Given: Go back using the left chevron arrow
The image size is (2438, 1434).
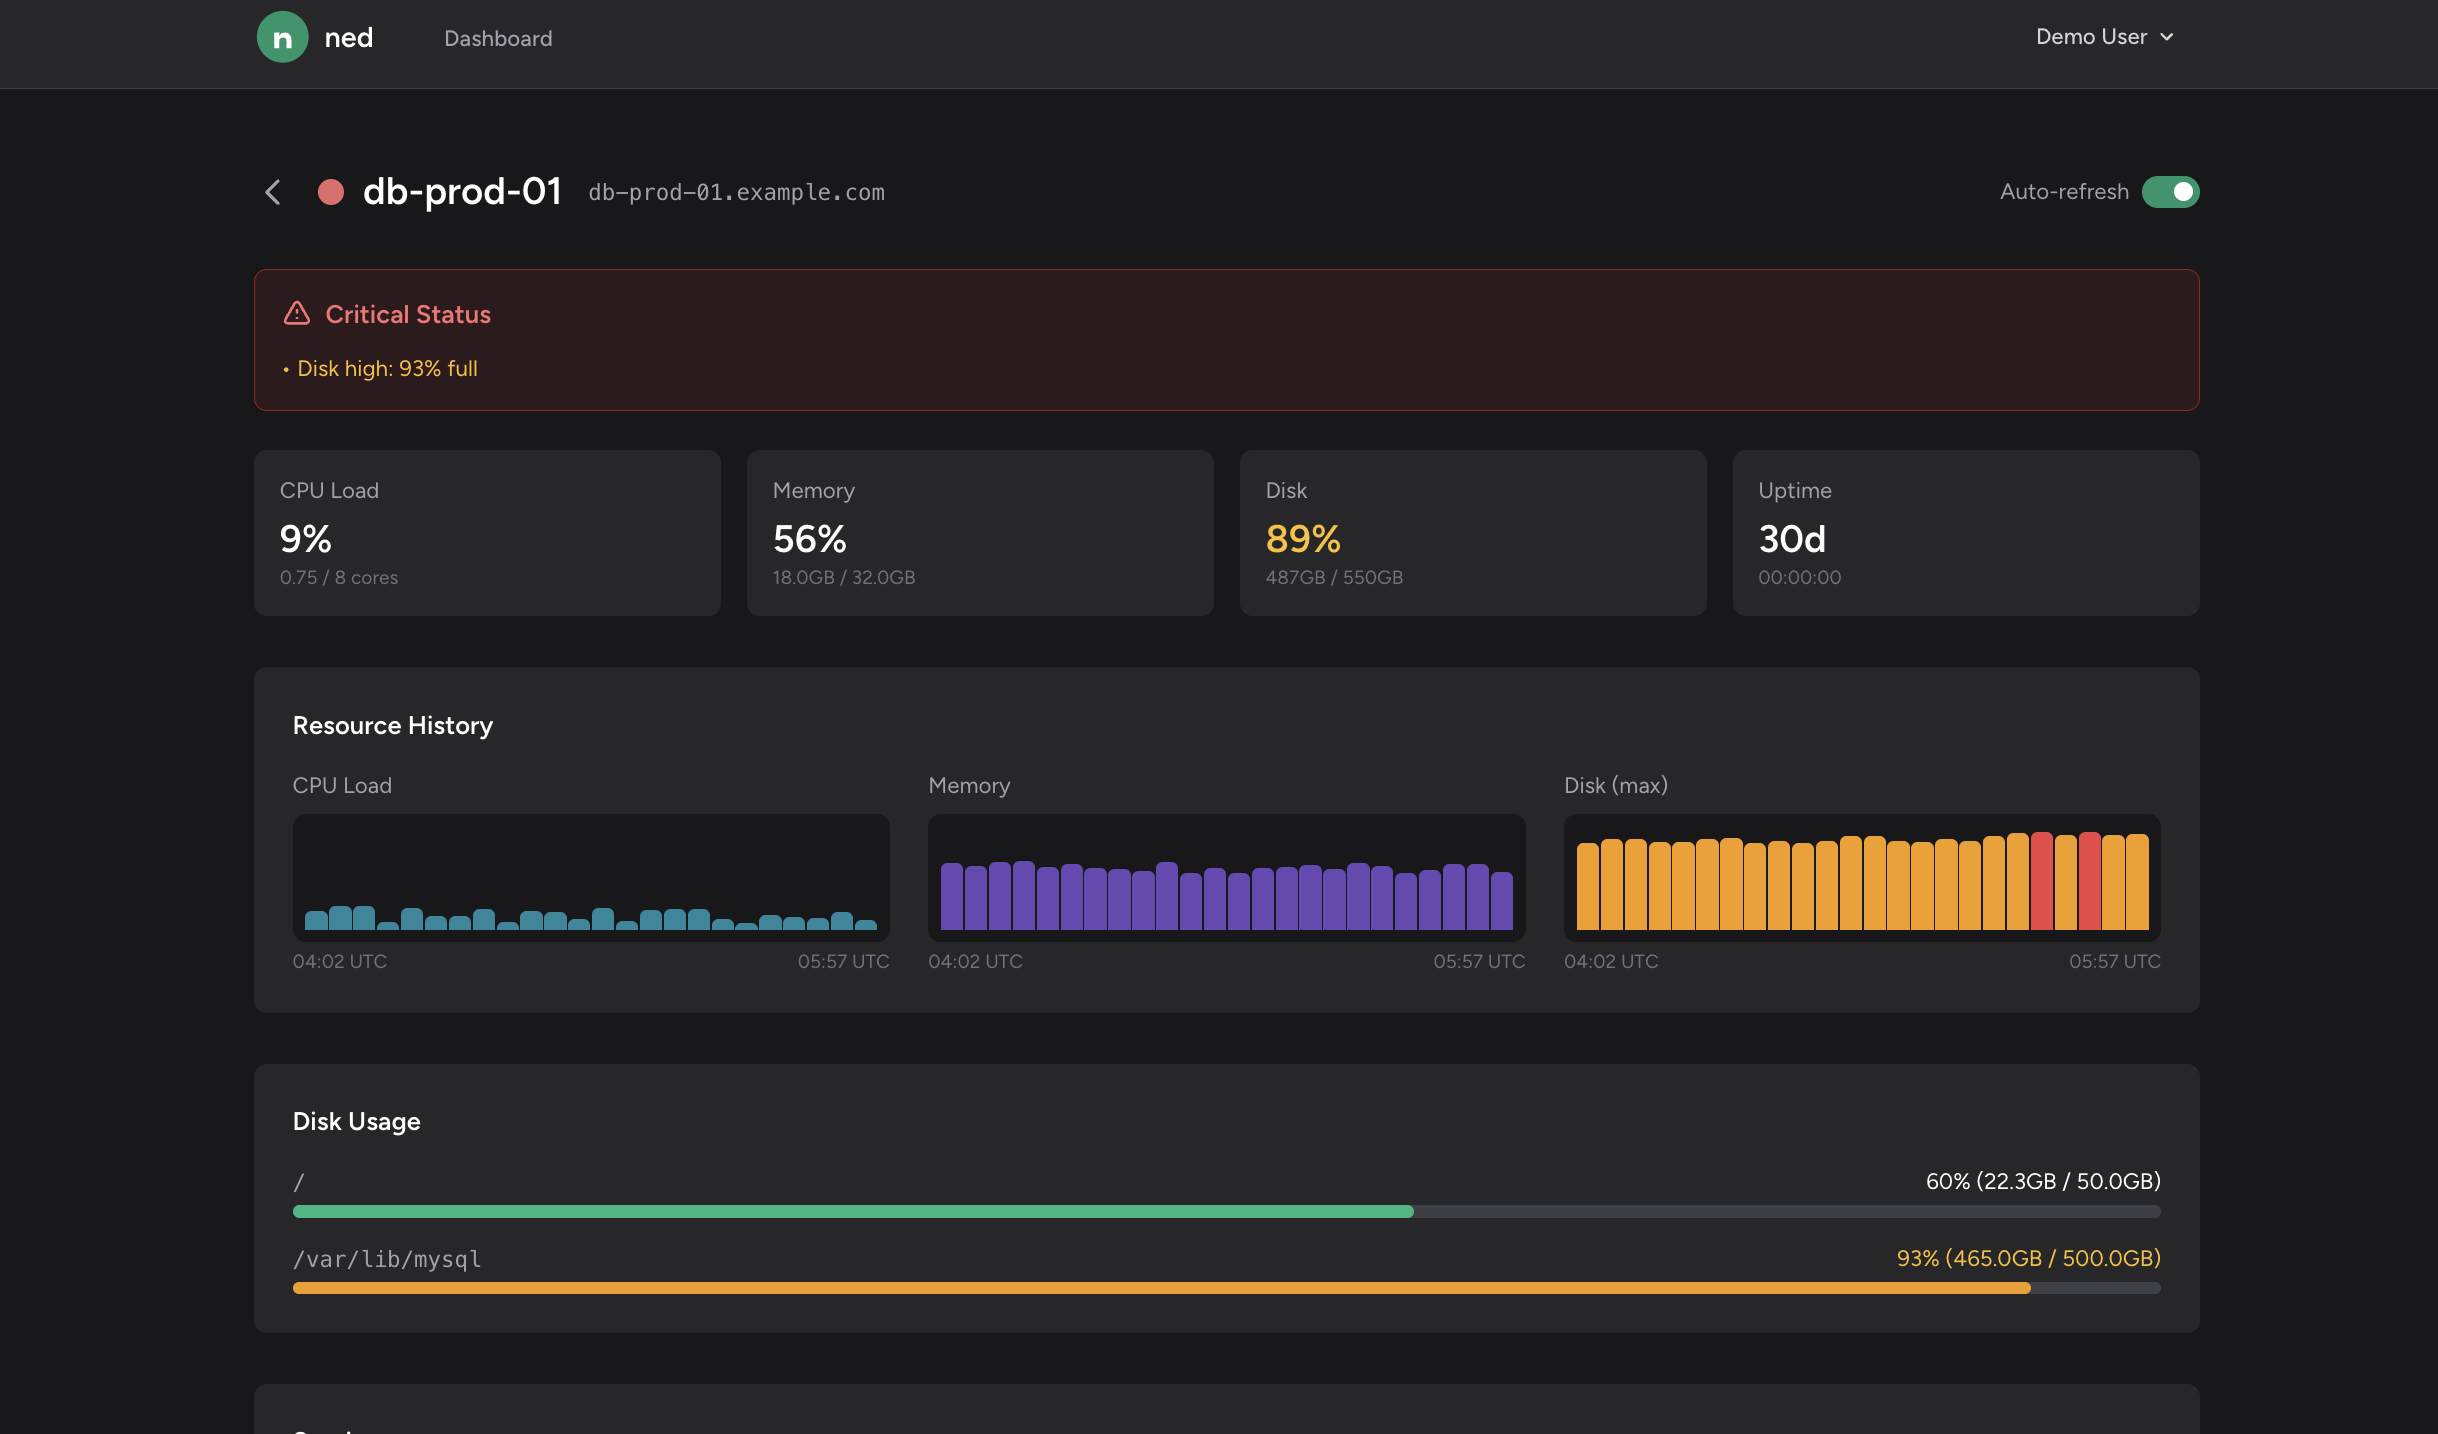Looking at the screenshot, I should tap(273, 192).
